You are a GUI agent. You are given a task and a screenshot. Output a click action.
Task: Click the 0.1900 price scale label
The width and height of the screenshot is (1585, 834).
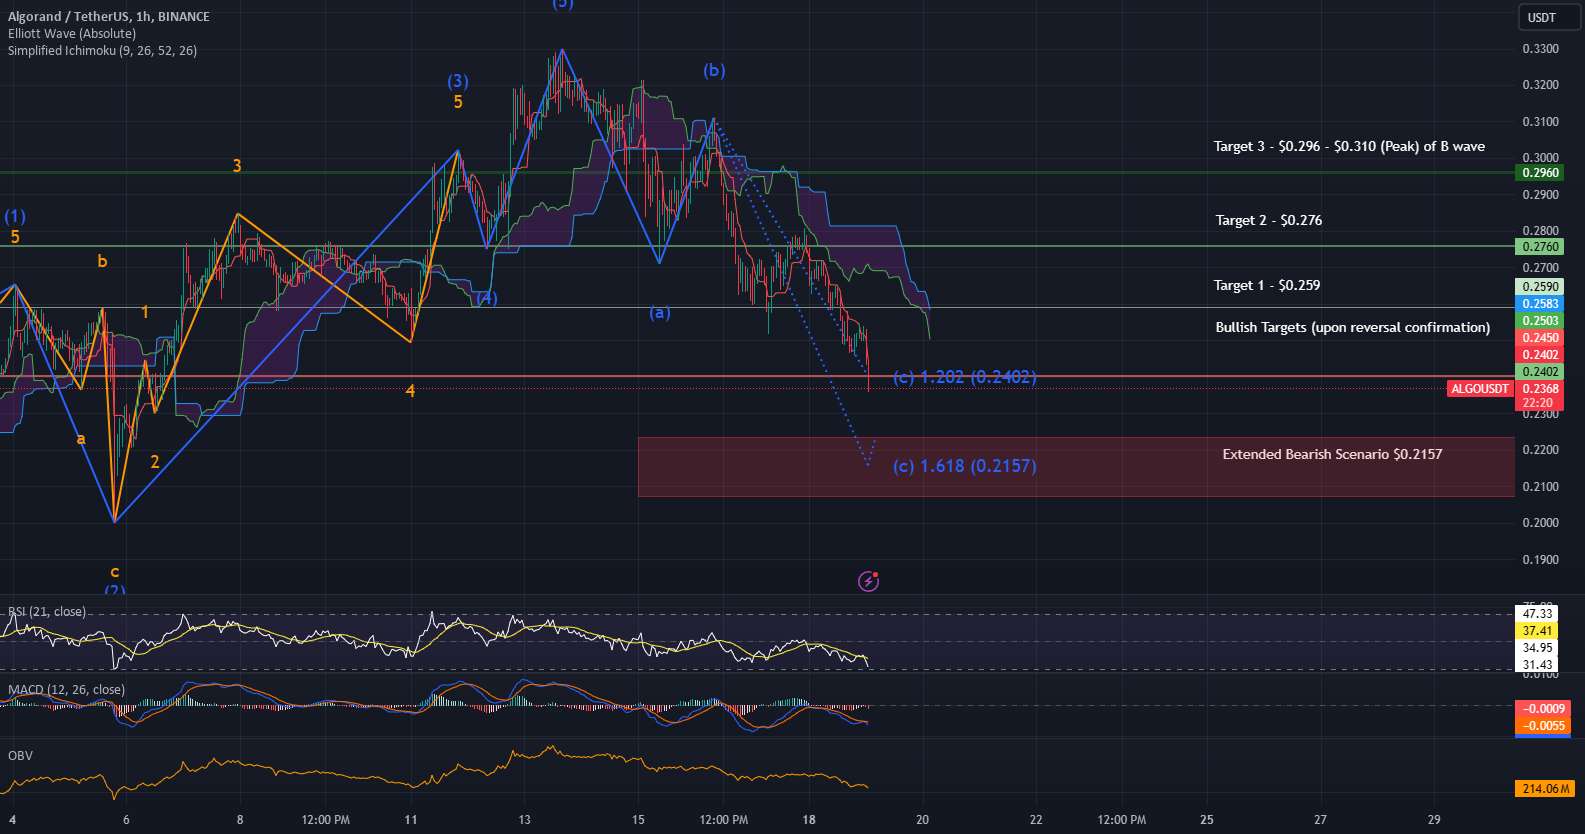1540,560
